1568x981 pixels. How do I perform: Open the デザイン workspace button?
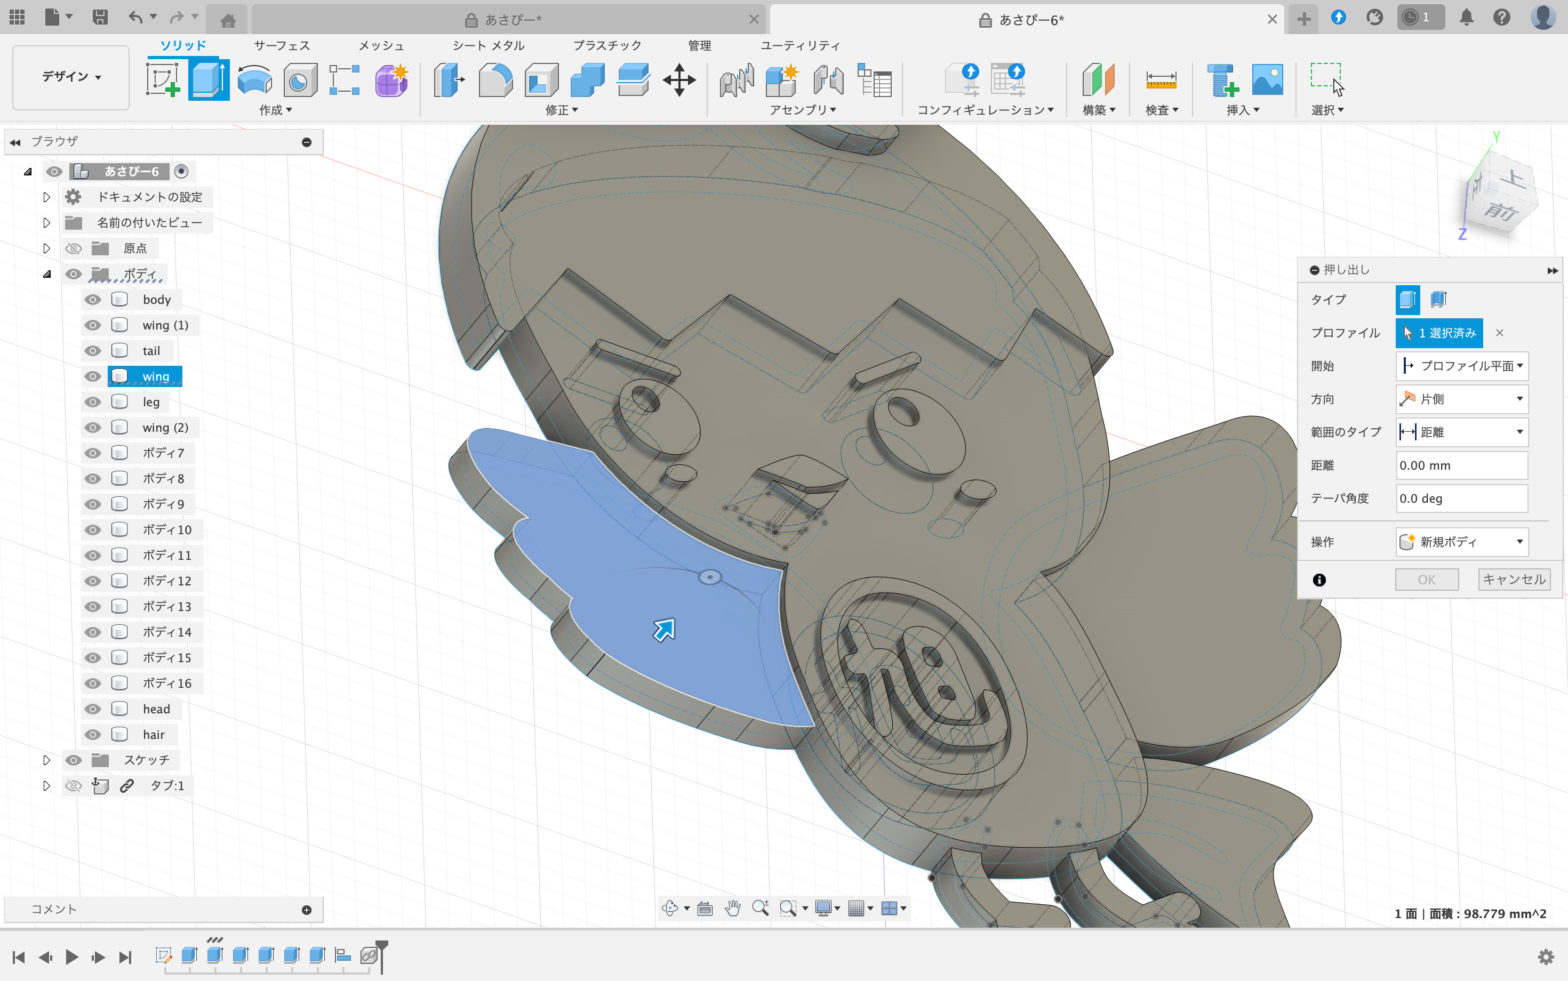71,77
